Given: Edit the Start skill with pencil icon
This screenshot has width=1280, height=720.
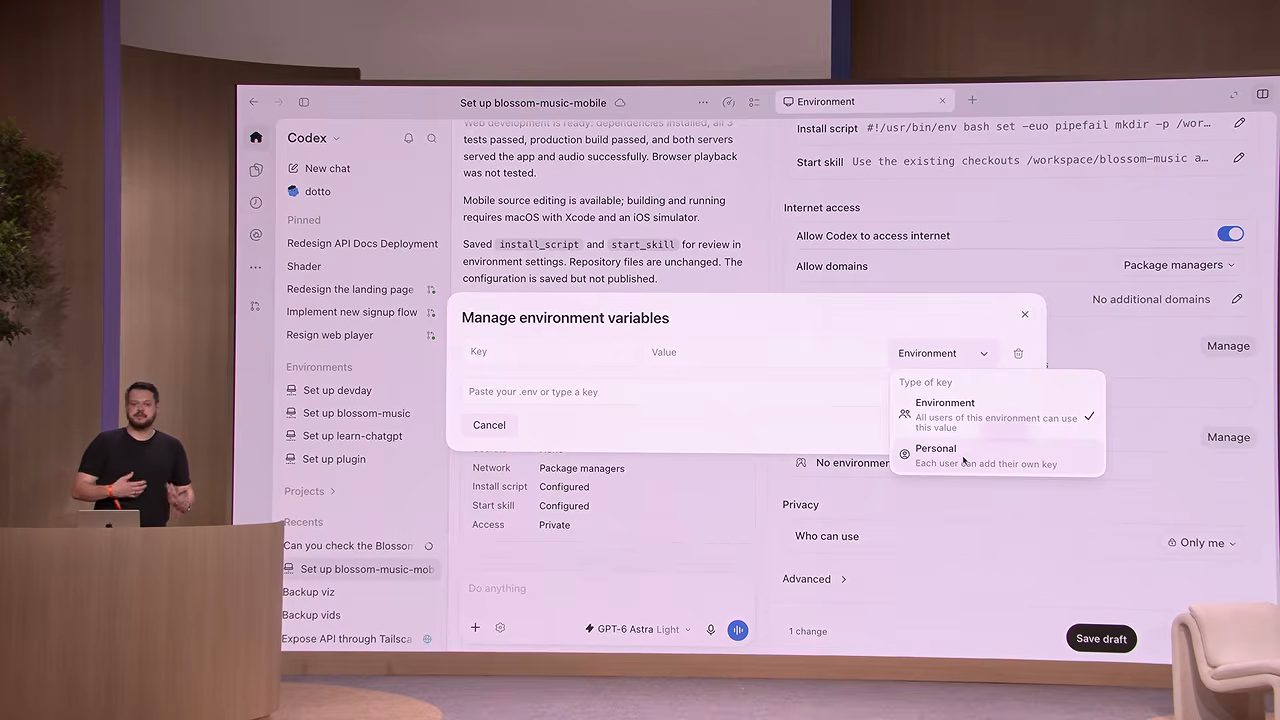Looking at the screenshot, I should pyautogui.click(x=1239, y=157).
